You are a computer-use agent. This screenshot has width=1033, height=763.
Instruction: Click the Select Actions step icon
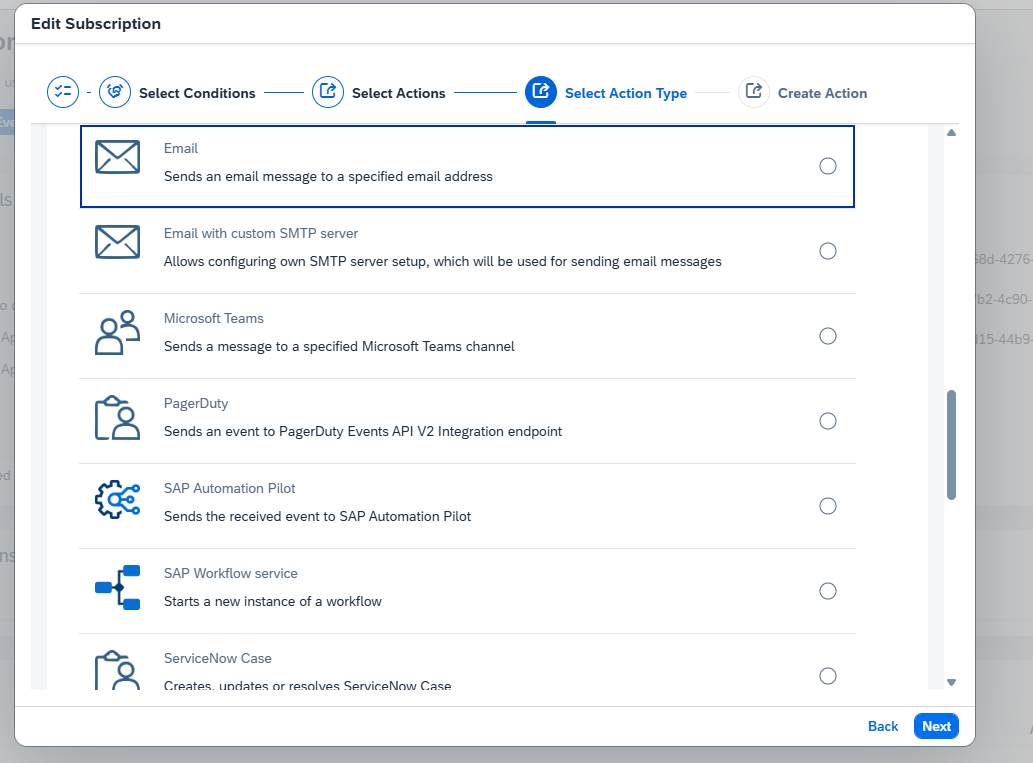[327, 92]
